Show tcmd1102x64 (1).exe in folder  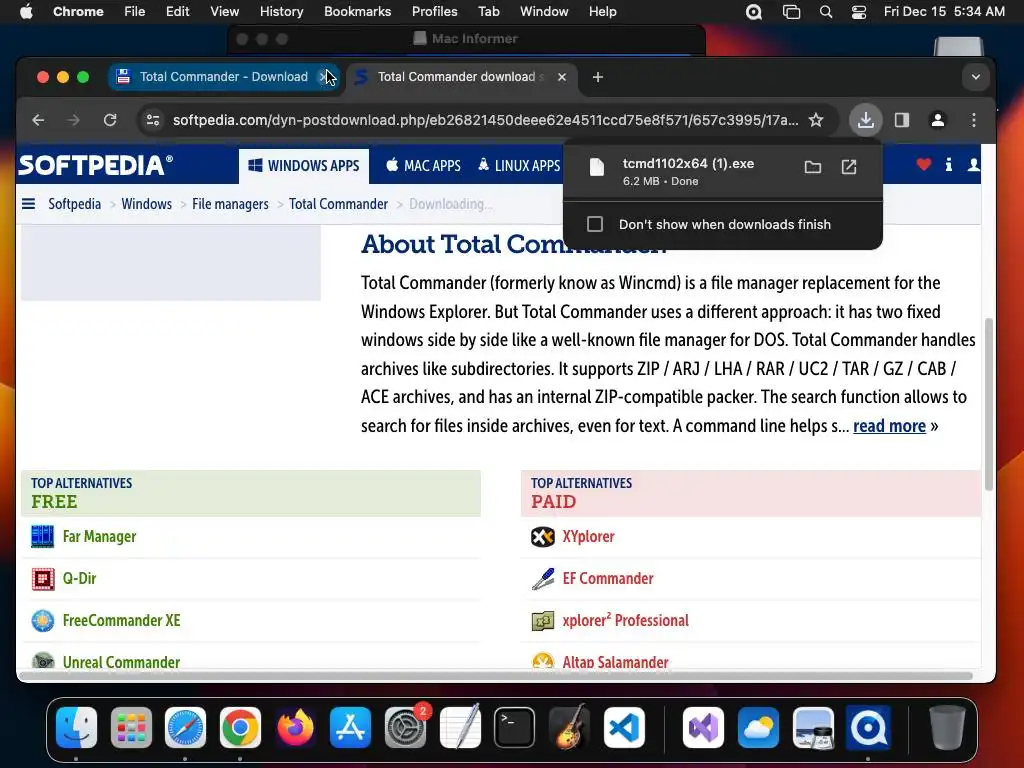coord(812,167)
